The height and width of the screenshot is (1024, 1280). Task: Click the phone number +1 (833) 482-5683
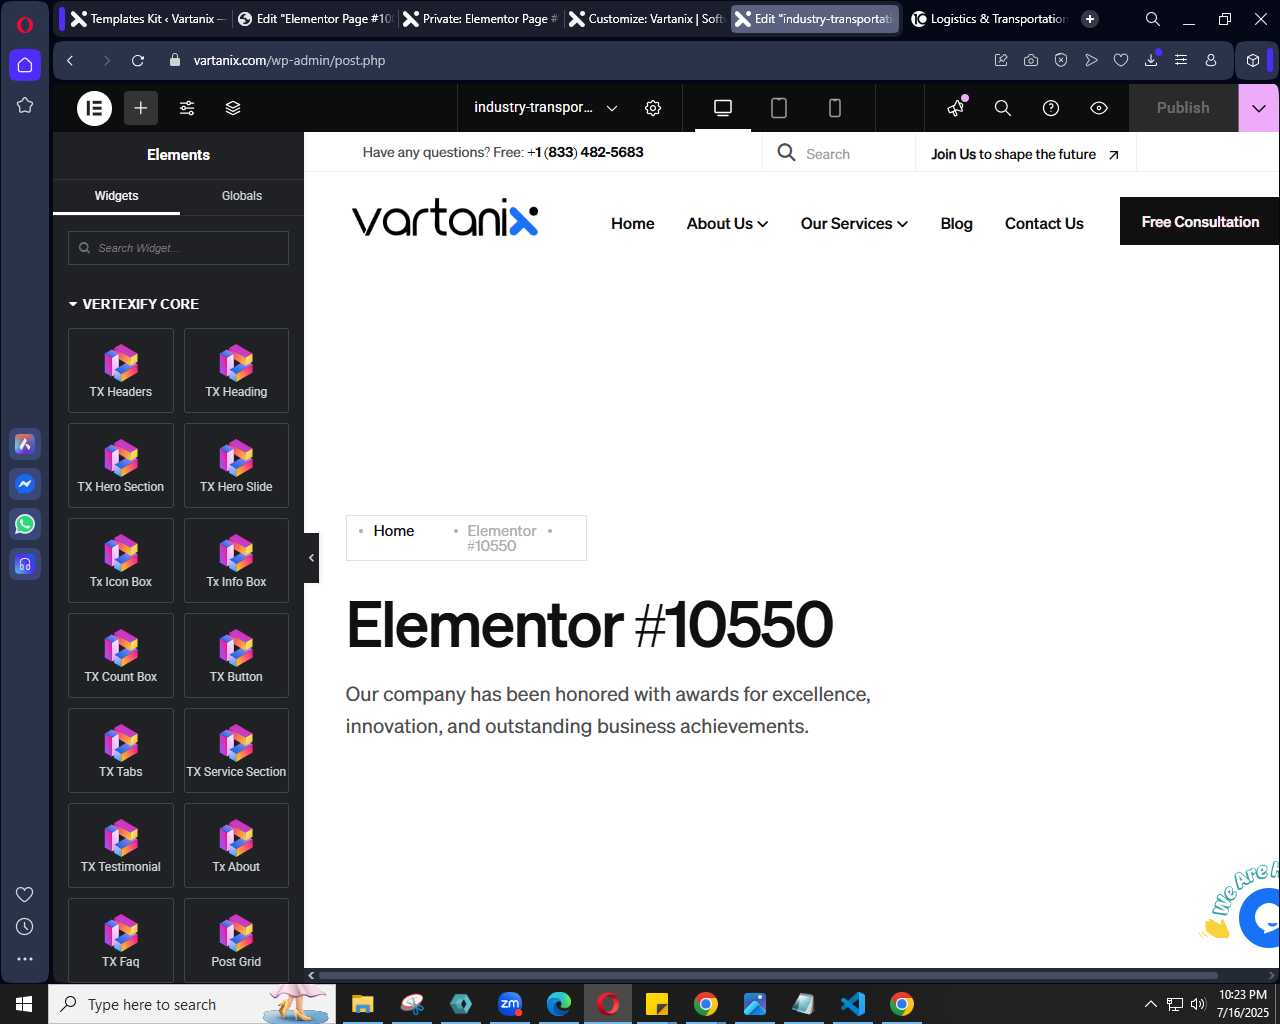pos(585,152)
